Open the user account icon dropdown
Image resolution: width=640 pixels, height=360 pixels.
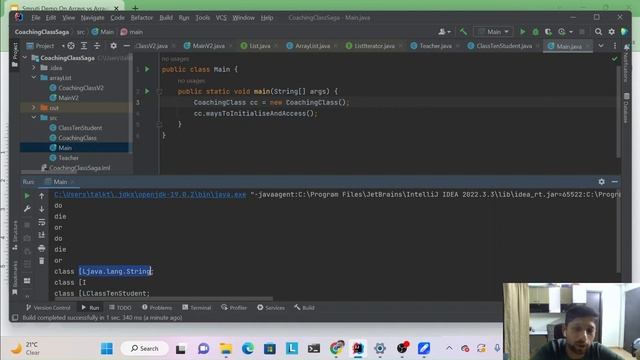(x=444, y=31)
